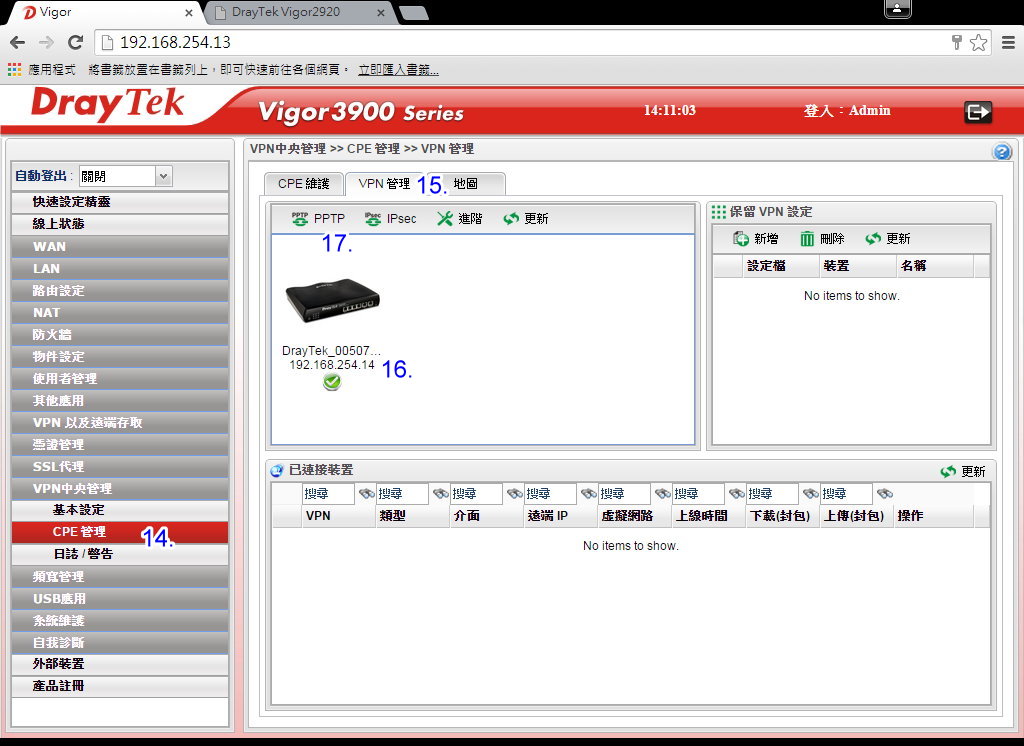
Task: Expand the LAN menu section
Action: point(120,268)
